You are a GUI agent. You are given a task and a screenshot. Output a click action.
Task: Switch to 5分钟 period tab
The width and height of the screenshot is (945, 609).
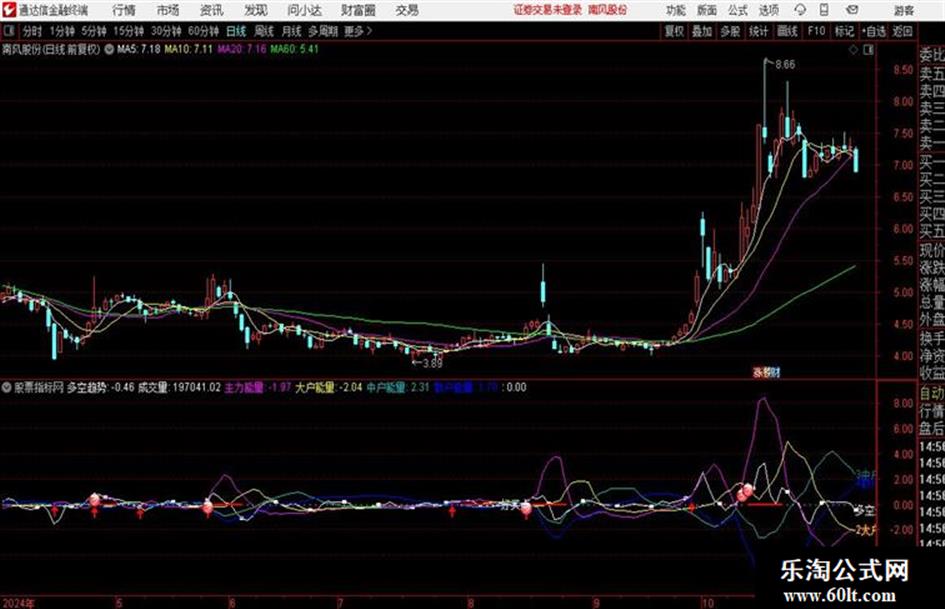click(x=94, y=31)
